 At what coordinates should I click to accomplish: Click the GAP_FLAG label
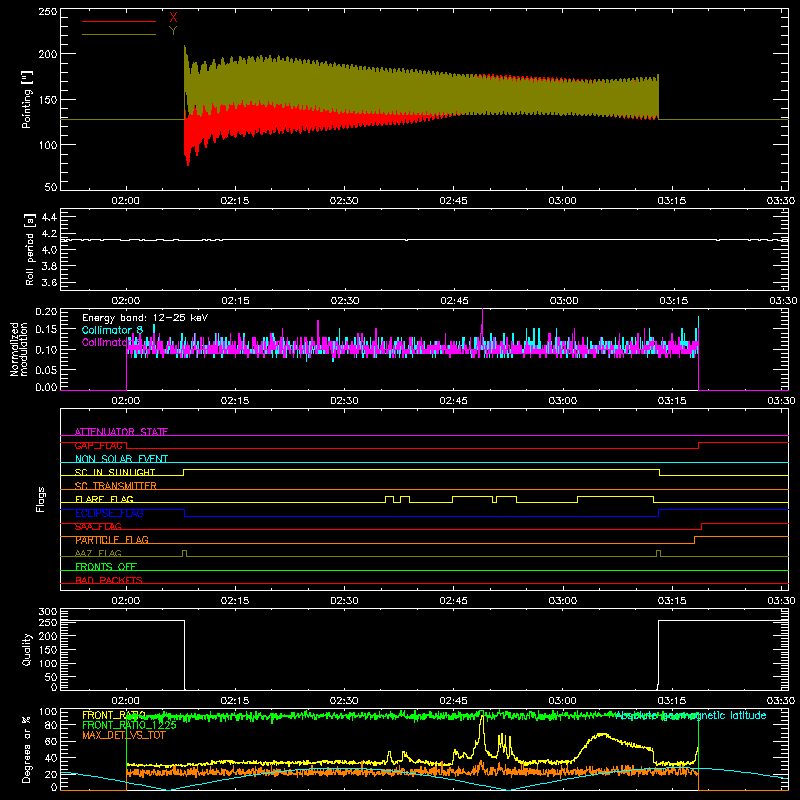pyautogui.click(x=99, y=445)
